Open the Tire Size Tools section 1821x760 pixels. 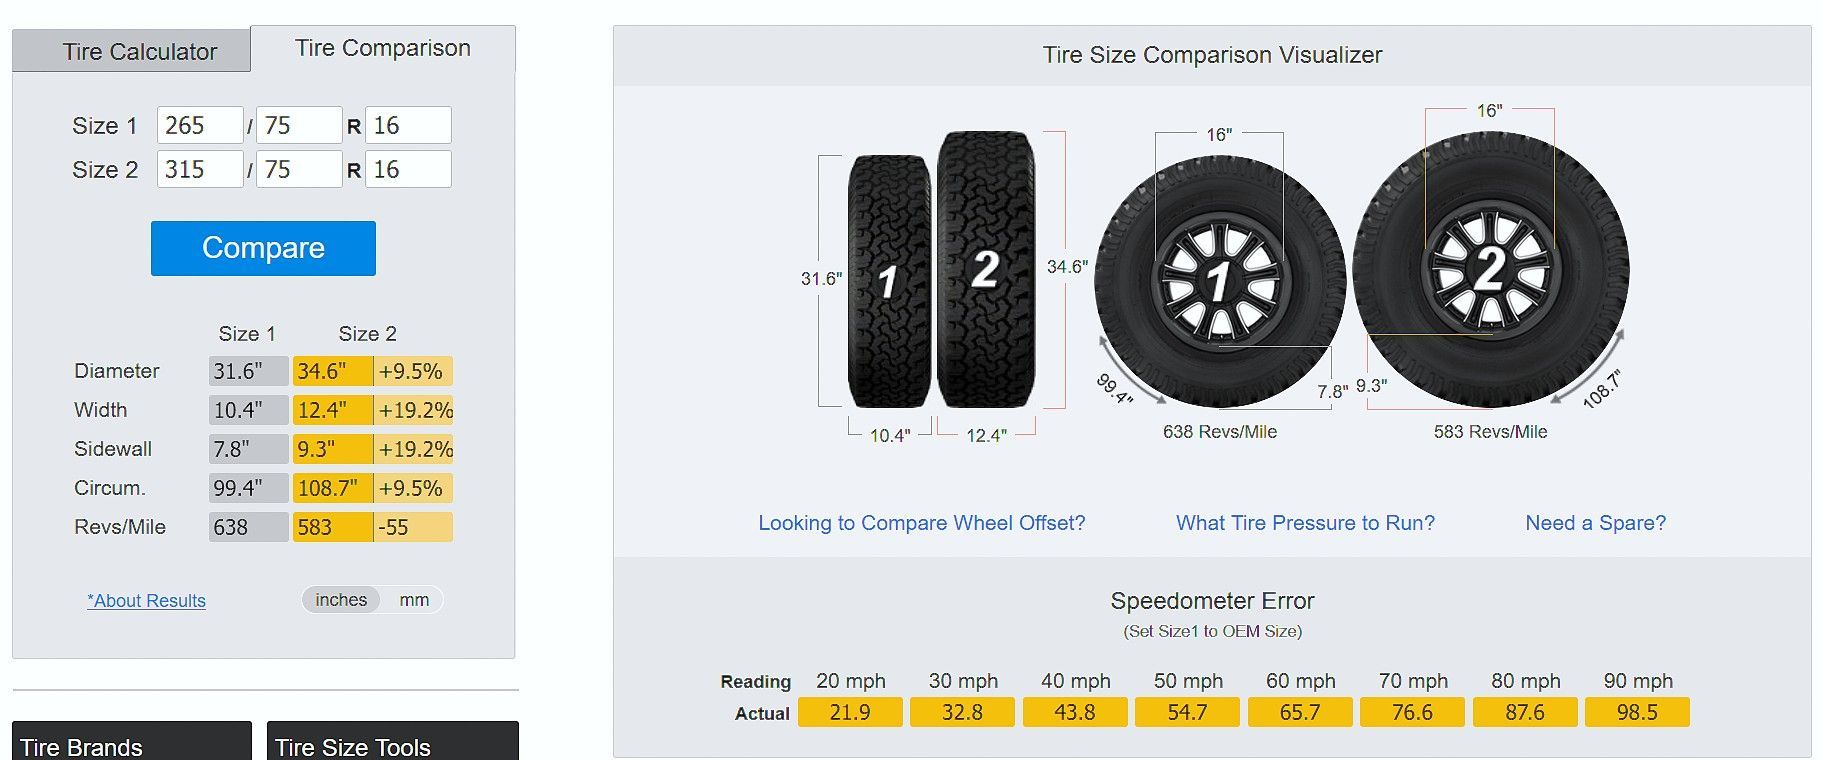[x=392, y=745]
